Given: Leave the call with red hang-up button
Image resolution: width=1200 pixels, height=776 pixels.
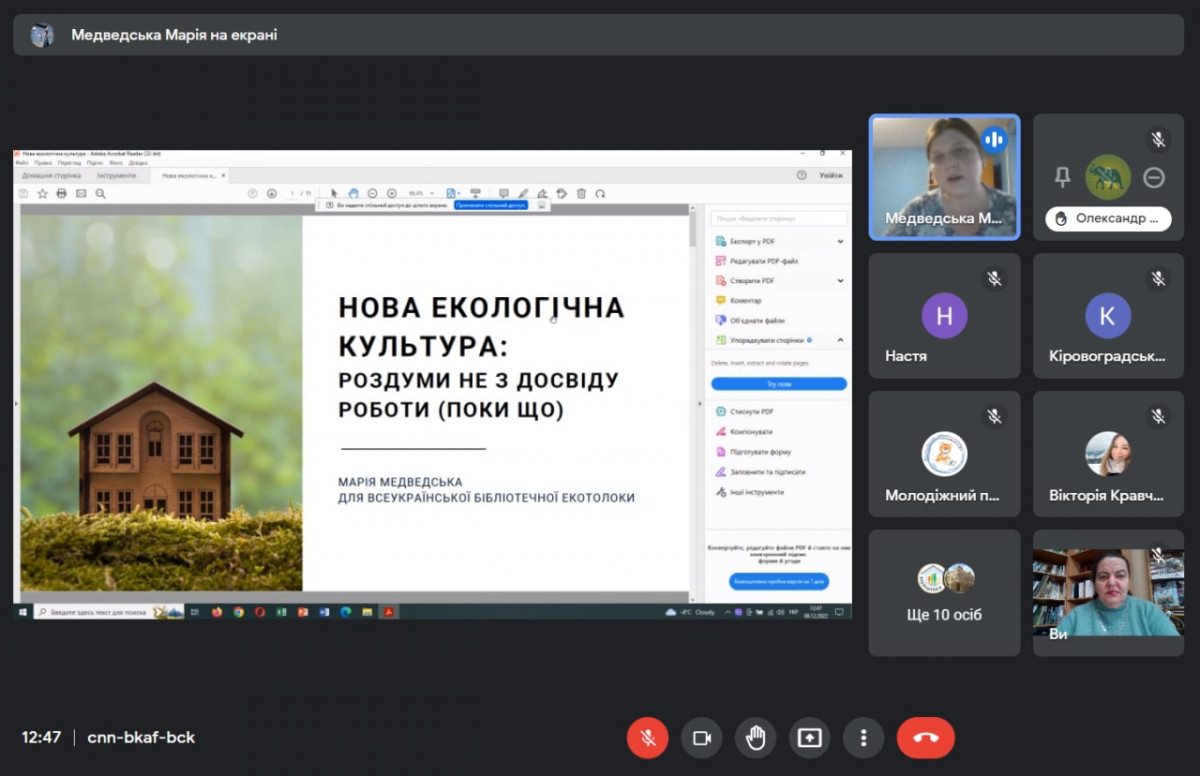Looking at the screenshot, I should click(925, 738).
